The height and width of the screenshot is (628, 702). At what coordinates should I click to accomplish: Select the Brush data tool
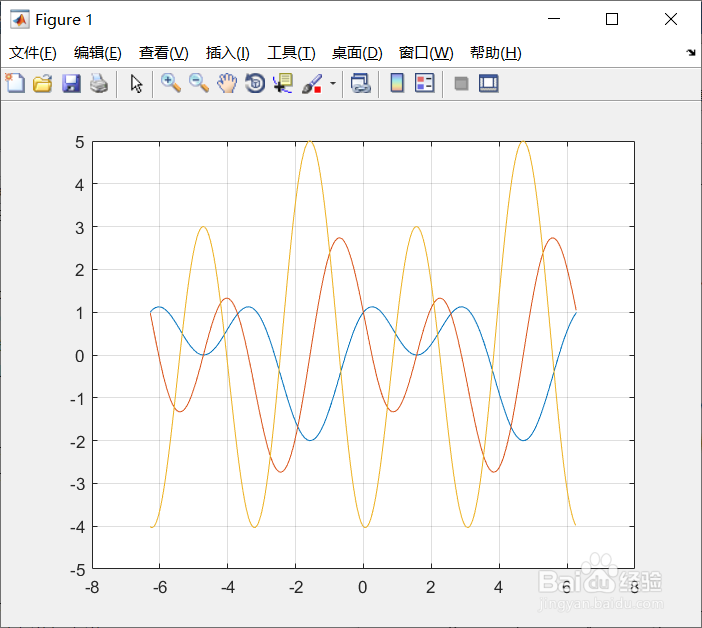(312, 84)
